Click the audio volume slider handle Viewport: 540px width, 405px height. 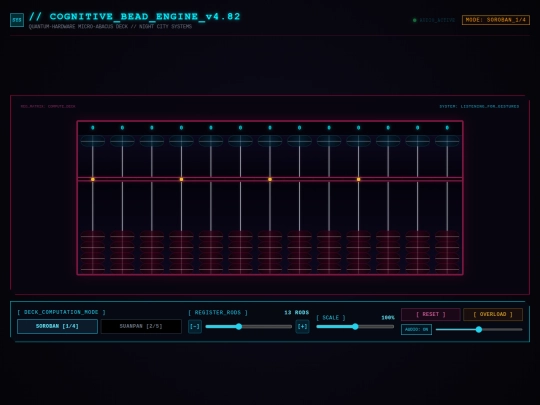coord(479,330)
